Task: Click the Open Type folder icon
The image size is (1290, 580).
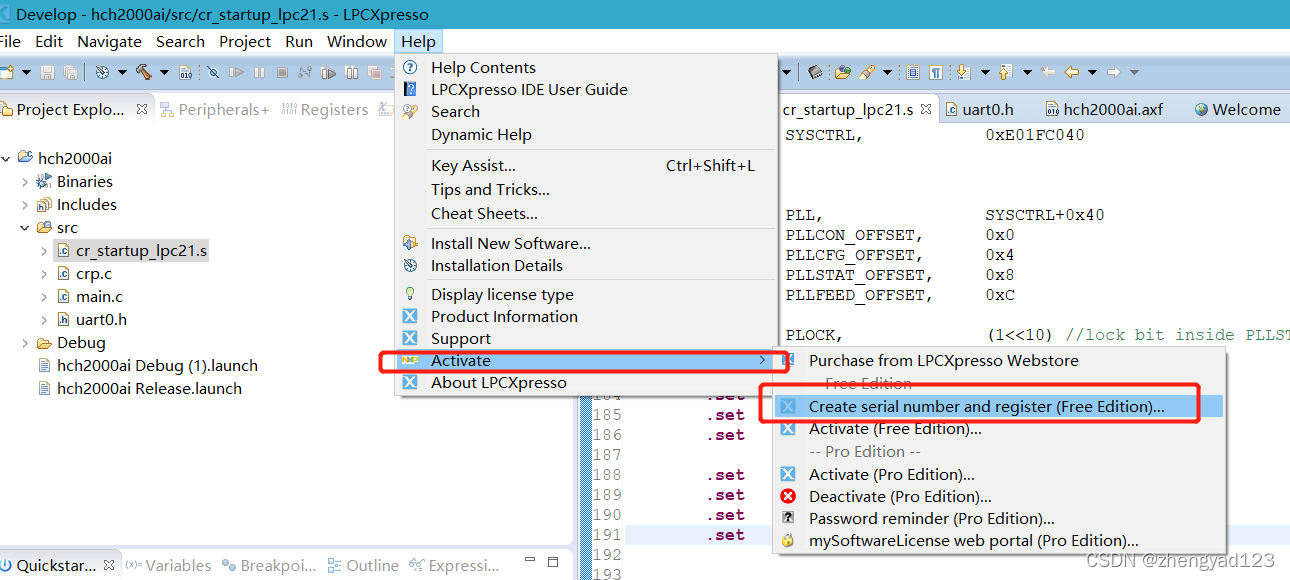Action: point(841,72)
